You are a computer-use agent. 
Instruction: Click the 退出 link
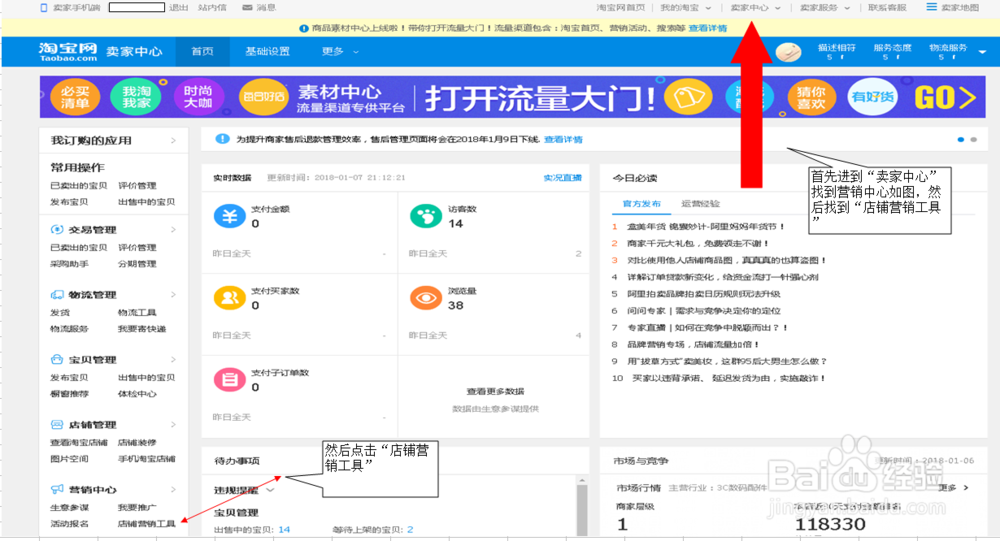click(x=179, y=8)
